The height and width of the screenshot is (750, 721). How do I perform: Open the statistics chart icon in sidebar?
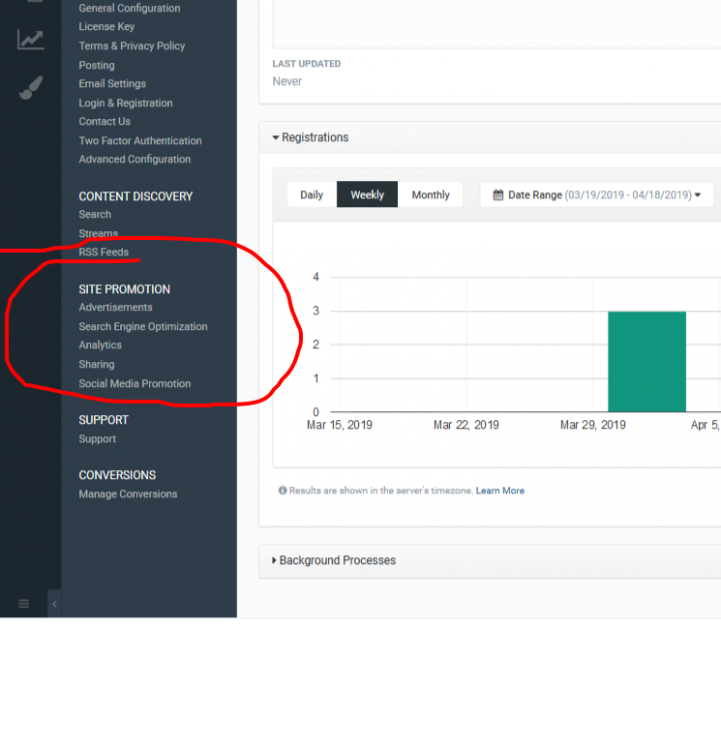click(31, 40)
